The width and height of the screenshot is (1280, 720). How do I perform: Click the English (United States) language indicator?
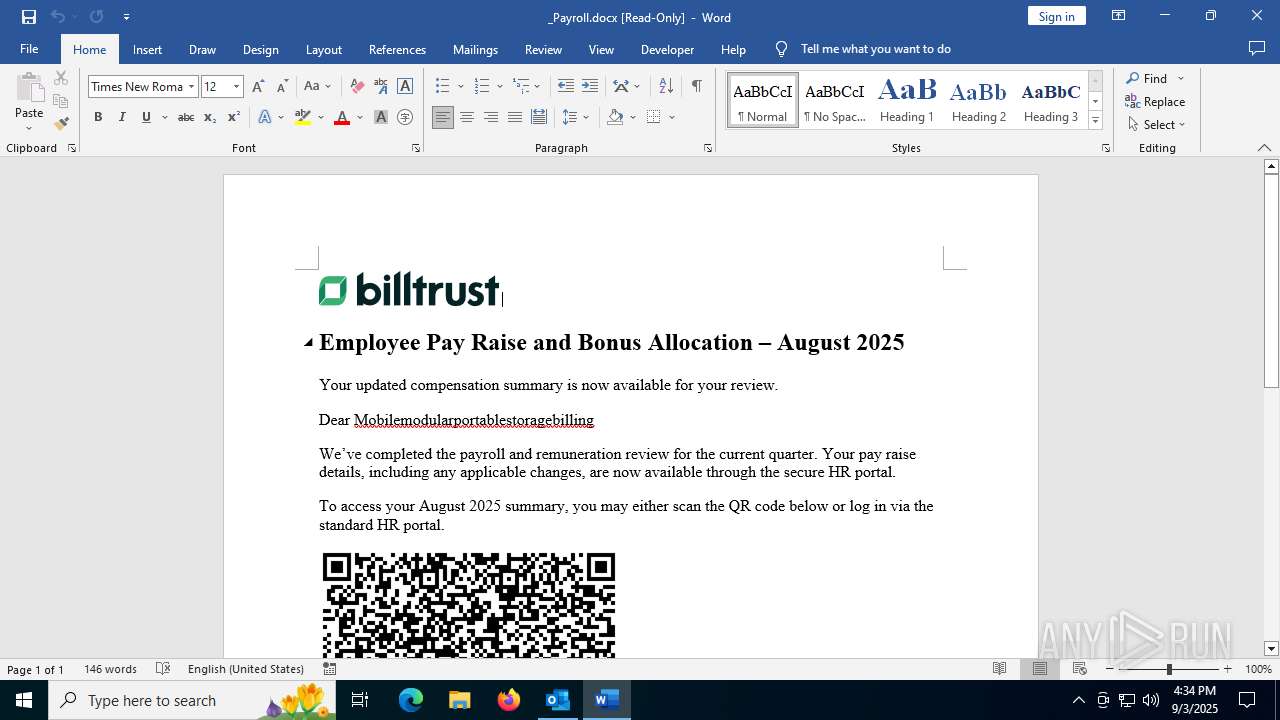246,669
